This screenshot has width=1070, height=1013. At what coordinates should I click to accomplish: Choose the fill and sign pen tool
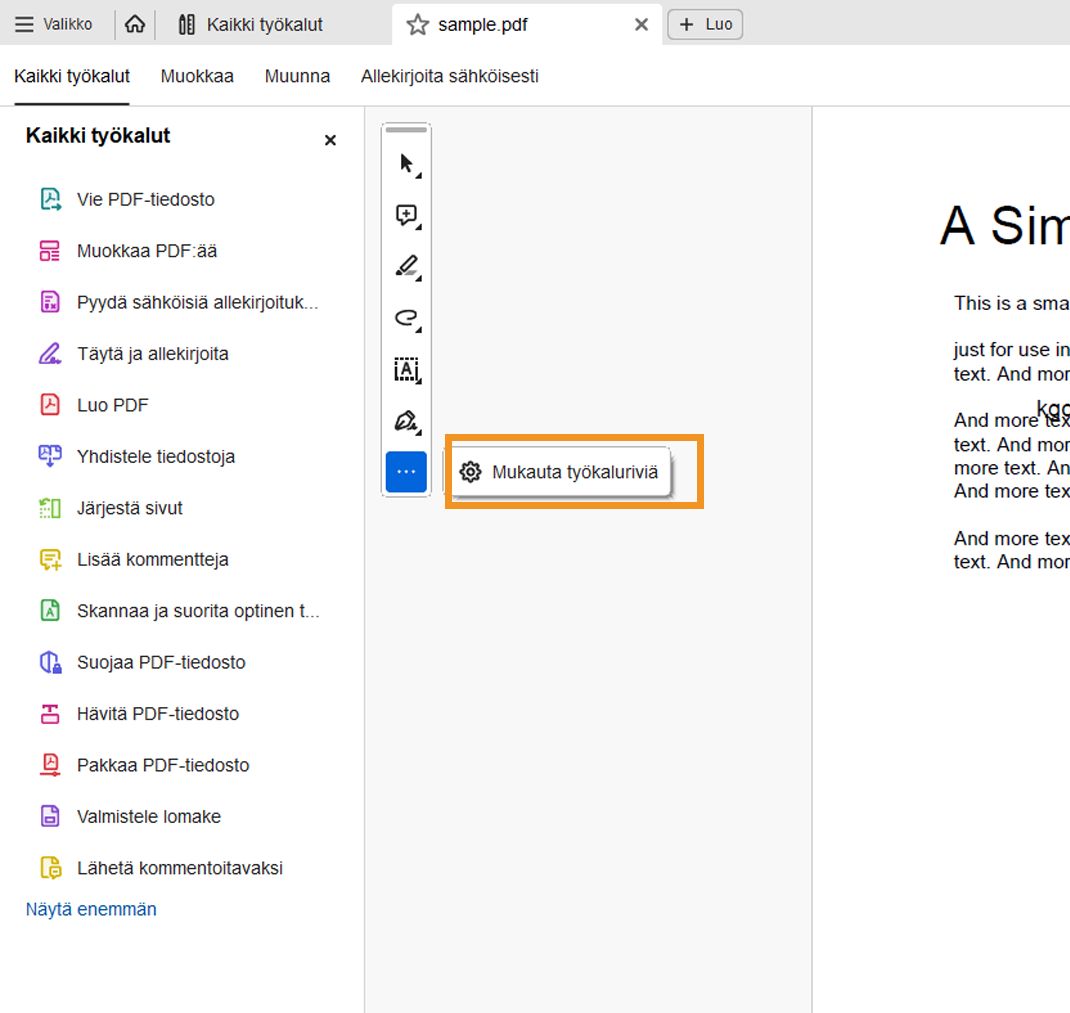(x=406, y=421)
